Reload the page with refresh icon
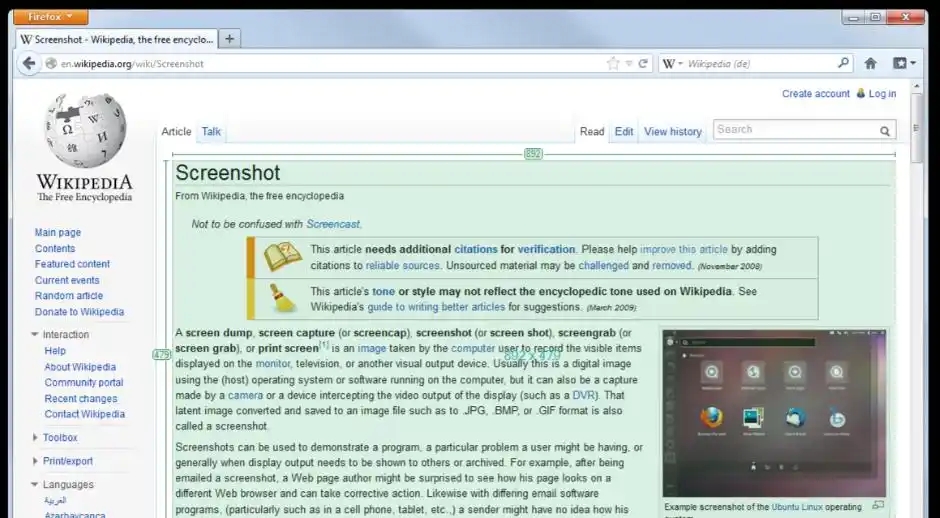The height and width of the screenshot is (518, 940). pyautogui.click(x=643, y=63)
